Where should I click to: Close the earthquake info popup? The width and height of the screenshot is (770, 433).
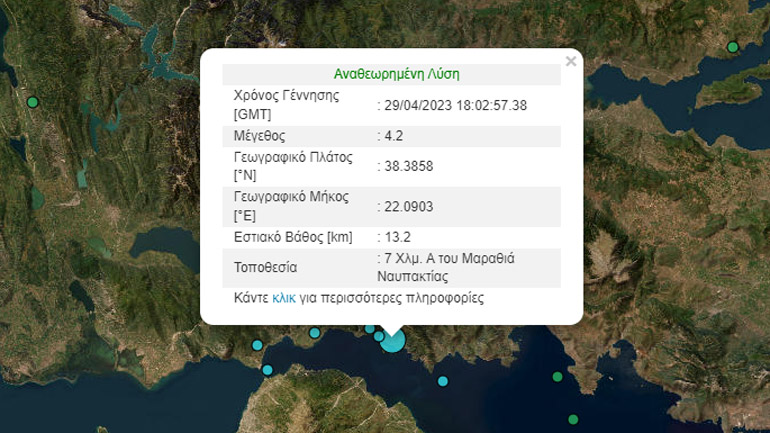[x=571, y=61]
